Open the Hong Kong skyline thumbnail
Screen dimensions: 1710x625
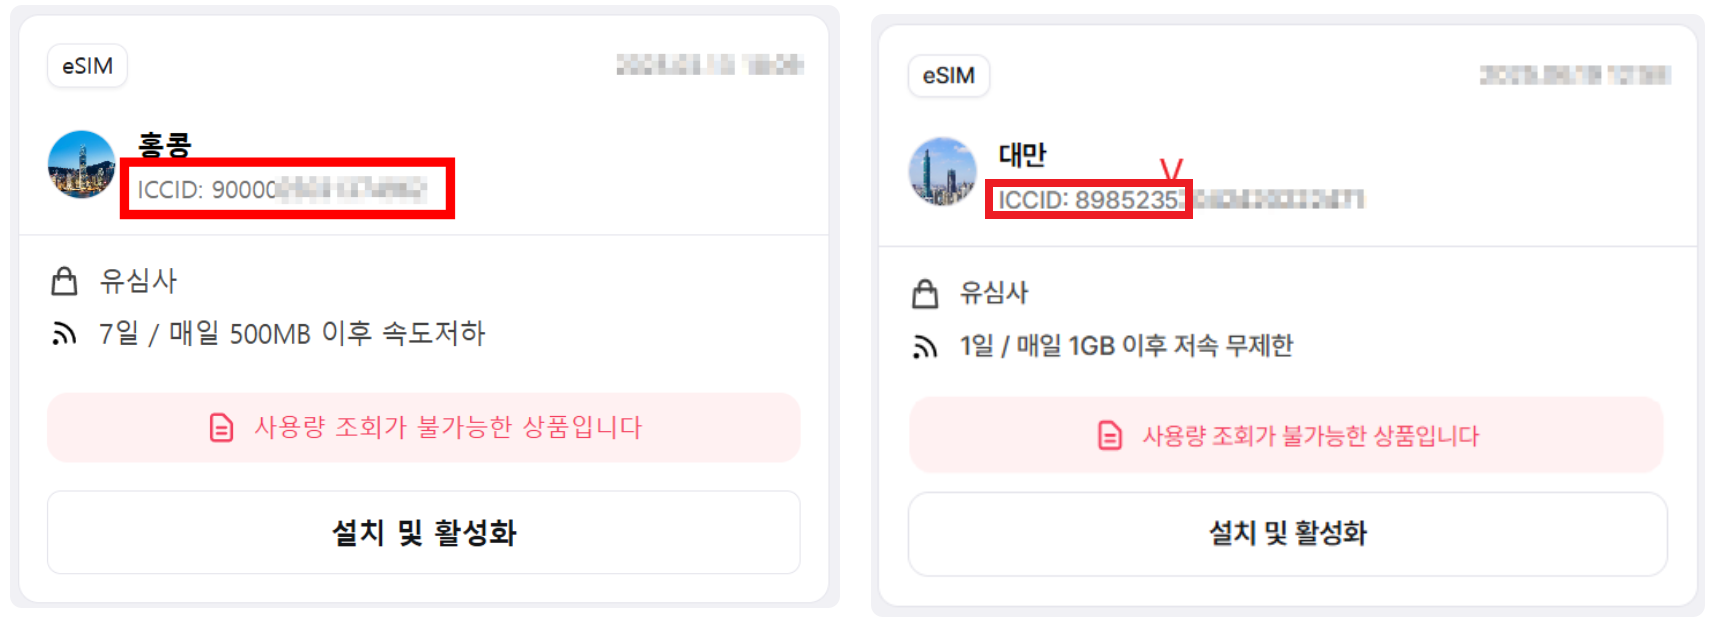pos(82,164)
